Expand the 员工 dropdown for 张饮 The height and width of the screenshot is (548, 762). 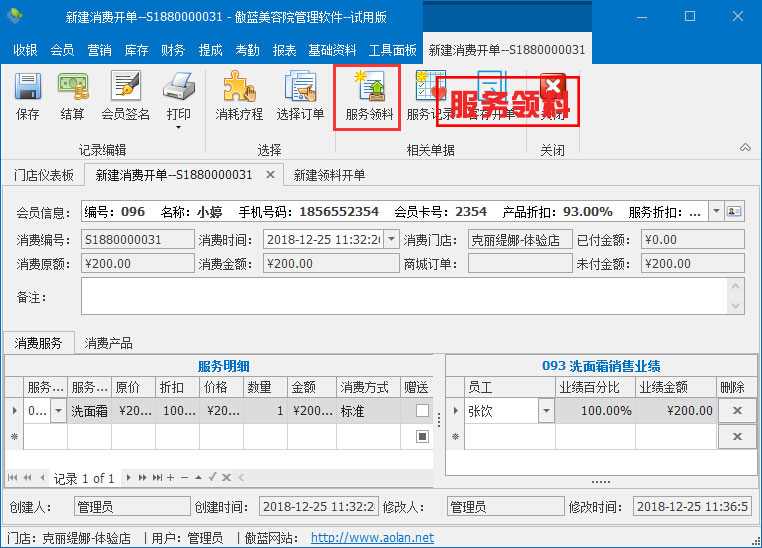pyautogui.click(x=546, y=411)
